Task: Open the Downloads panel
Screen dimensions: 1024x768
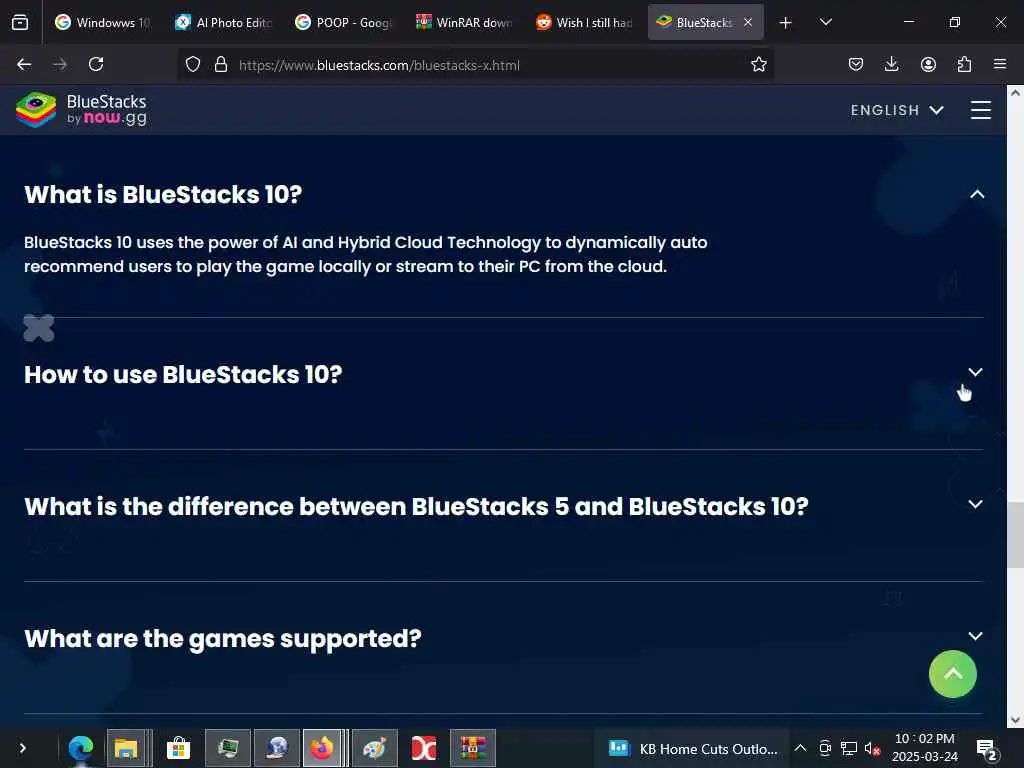Action: coord(891,64)
